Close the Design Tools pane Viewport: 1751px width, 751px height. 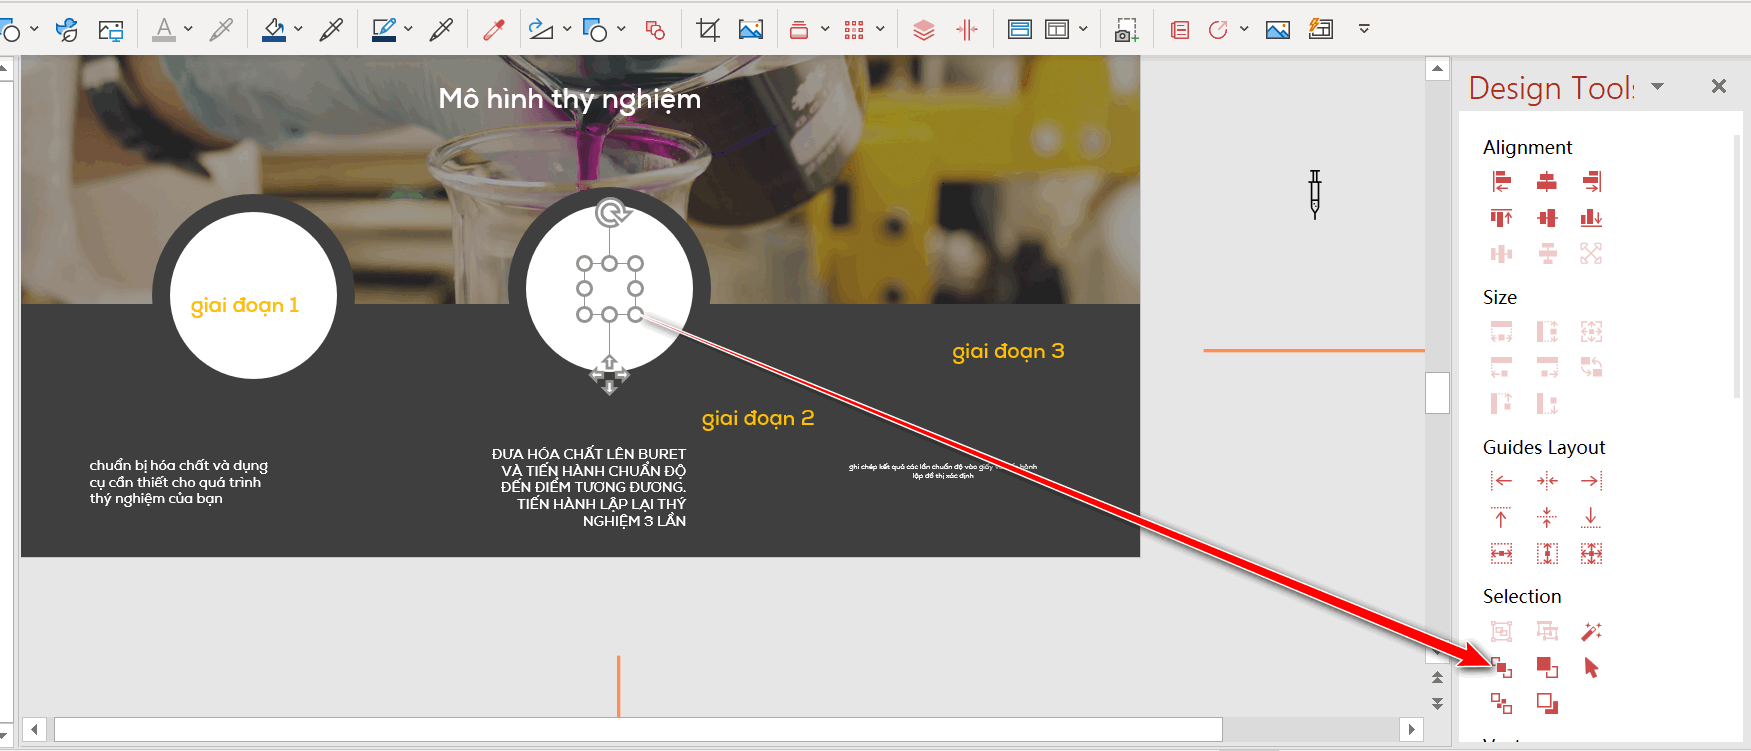[x=1719, y=86]
